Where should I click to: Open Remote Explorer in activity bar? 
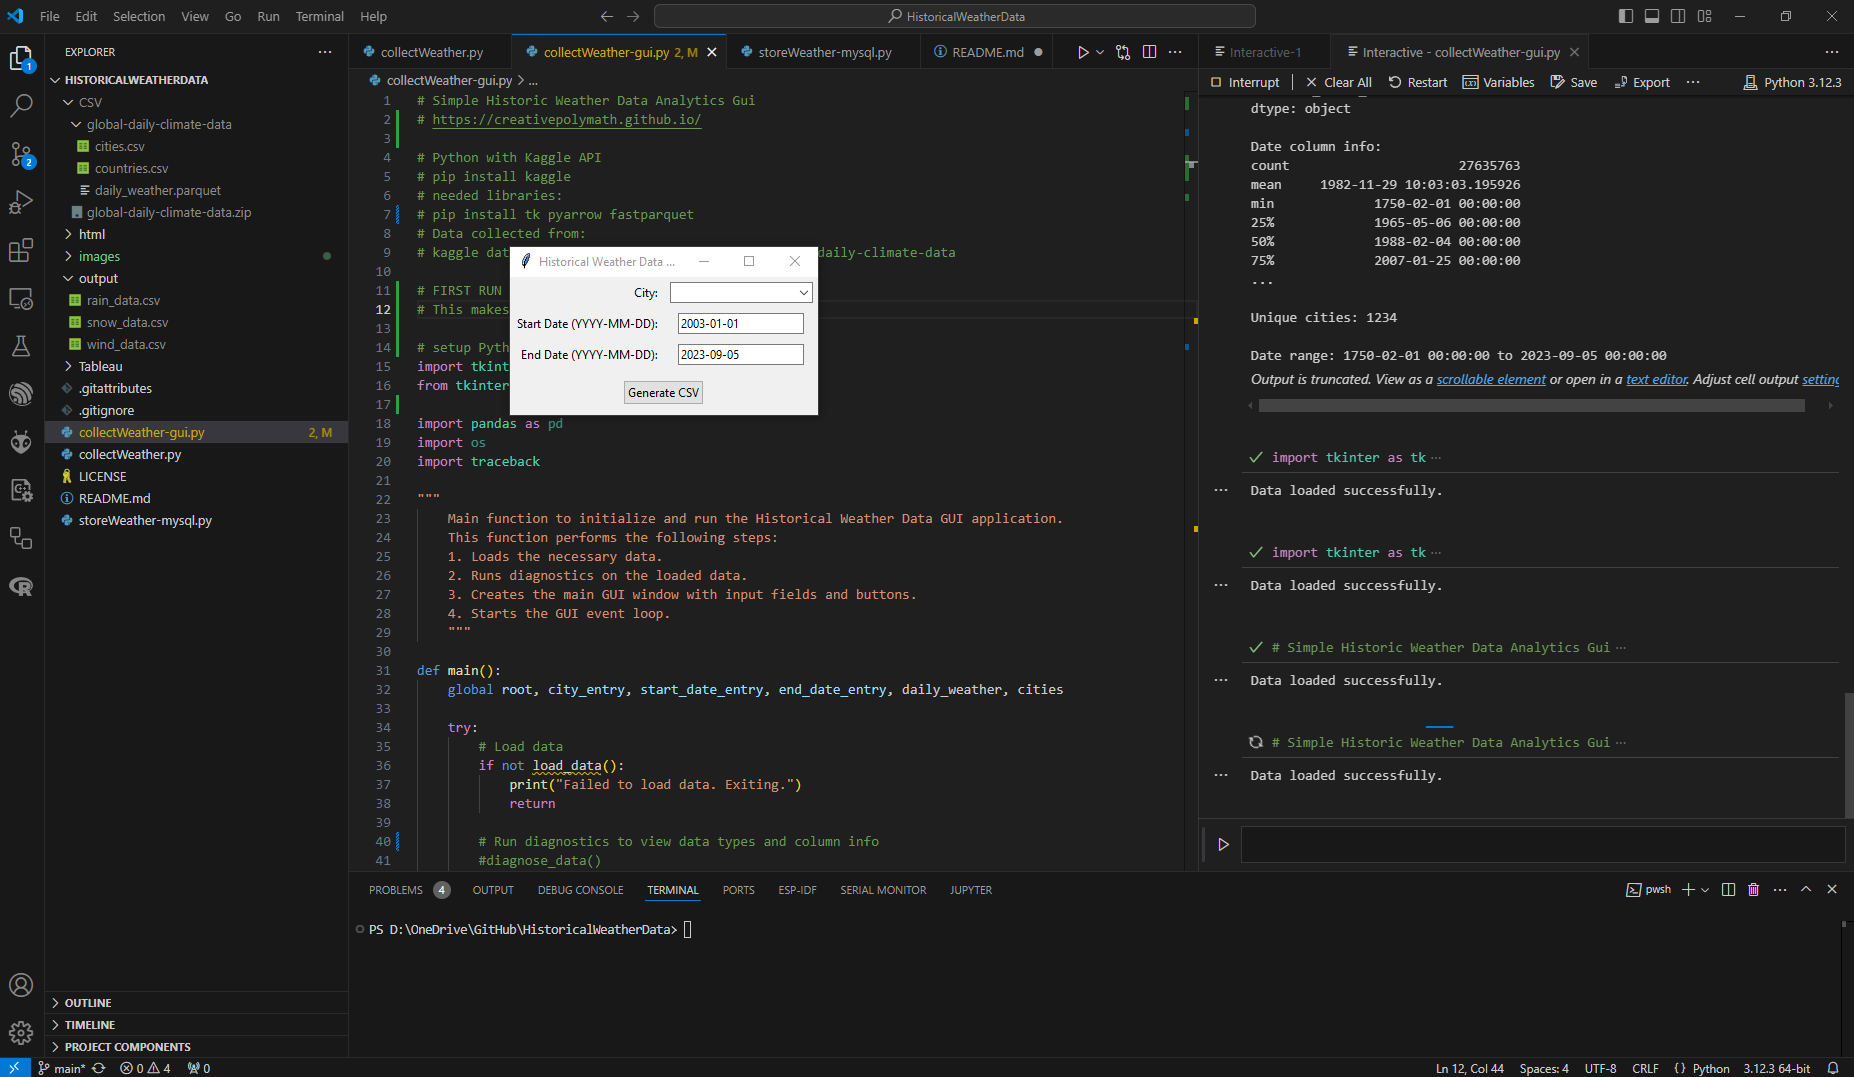tap(21, 298)
